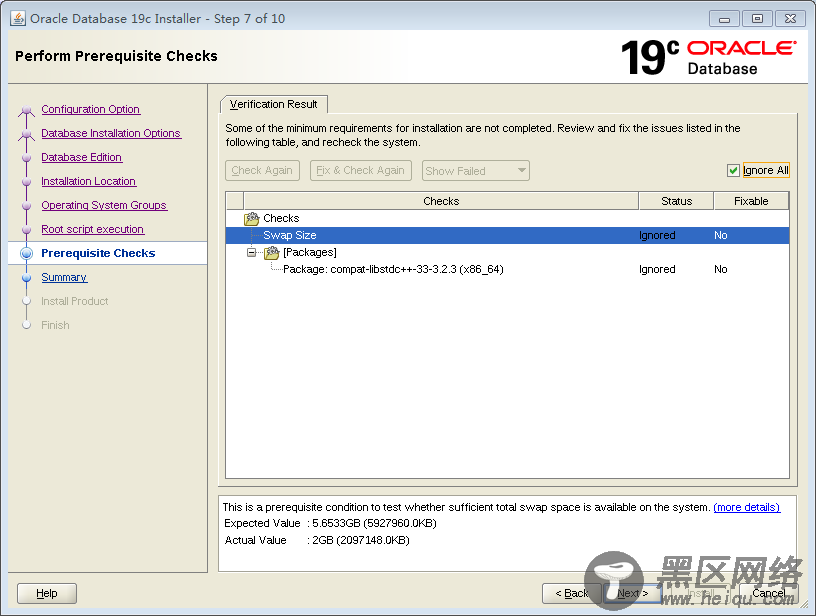Go back with the < Back button

point(571,593)
